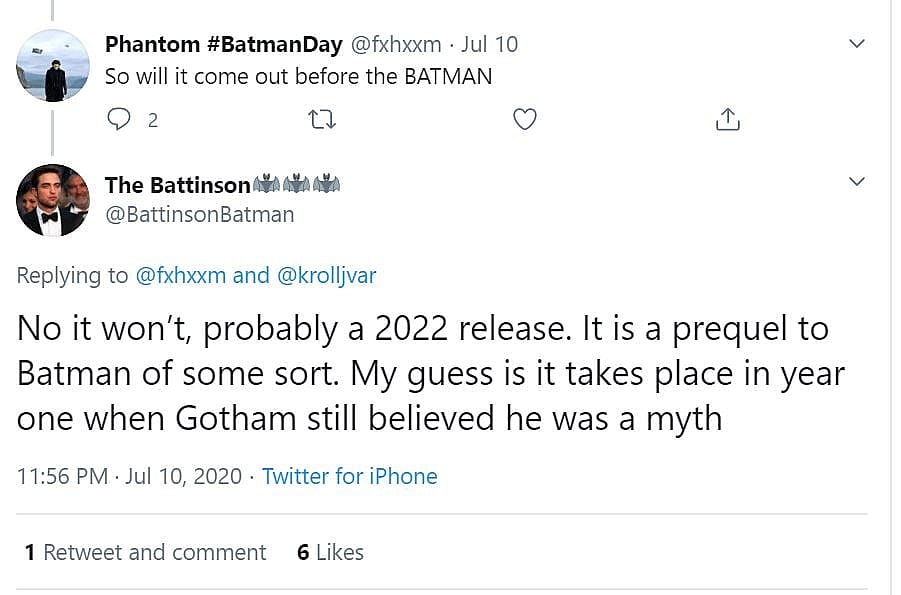Click the @BattinsonBatman handle
The width and height of the screenshot is (901, 595).
[x=199, y=214]
